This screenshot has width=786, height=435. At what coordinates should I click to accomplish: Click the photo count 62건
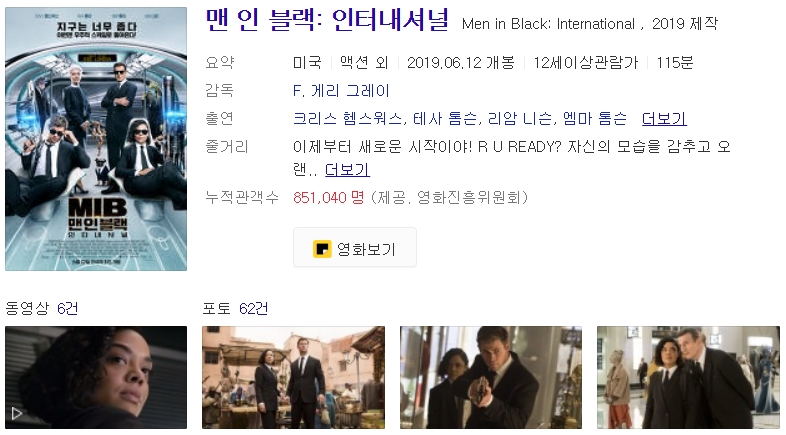pos(254,308)
